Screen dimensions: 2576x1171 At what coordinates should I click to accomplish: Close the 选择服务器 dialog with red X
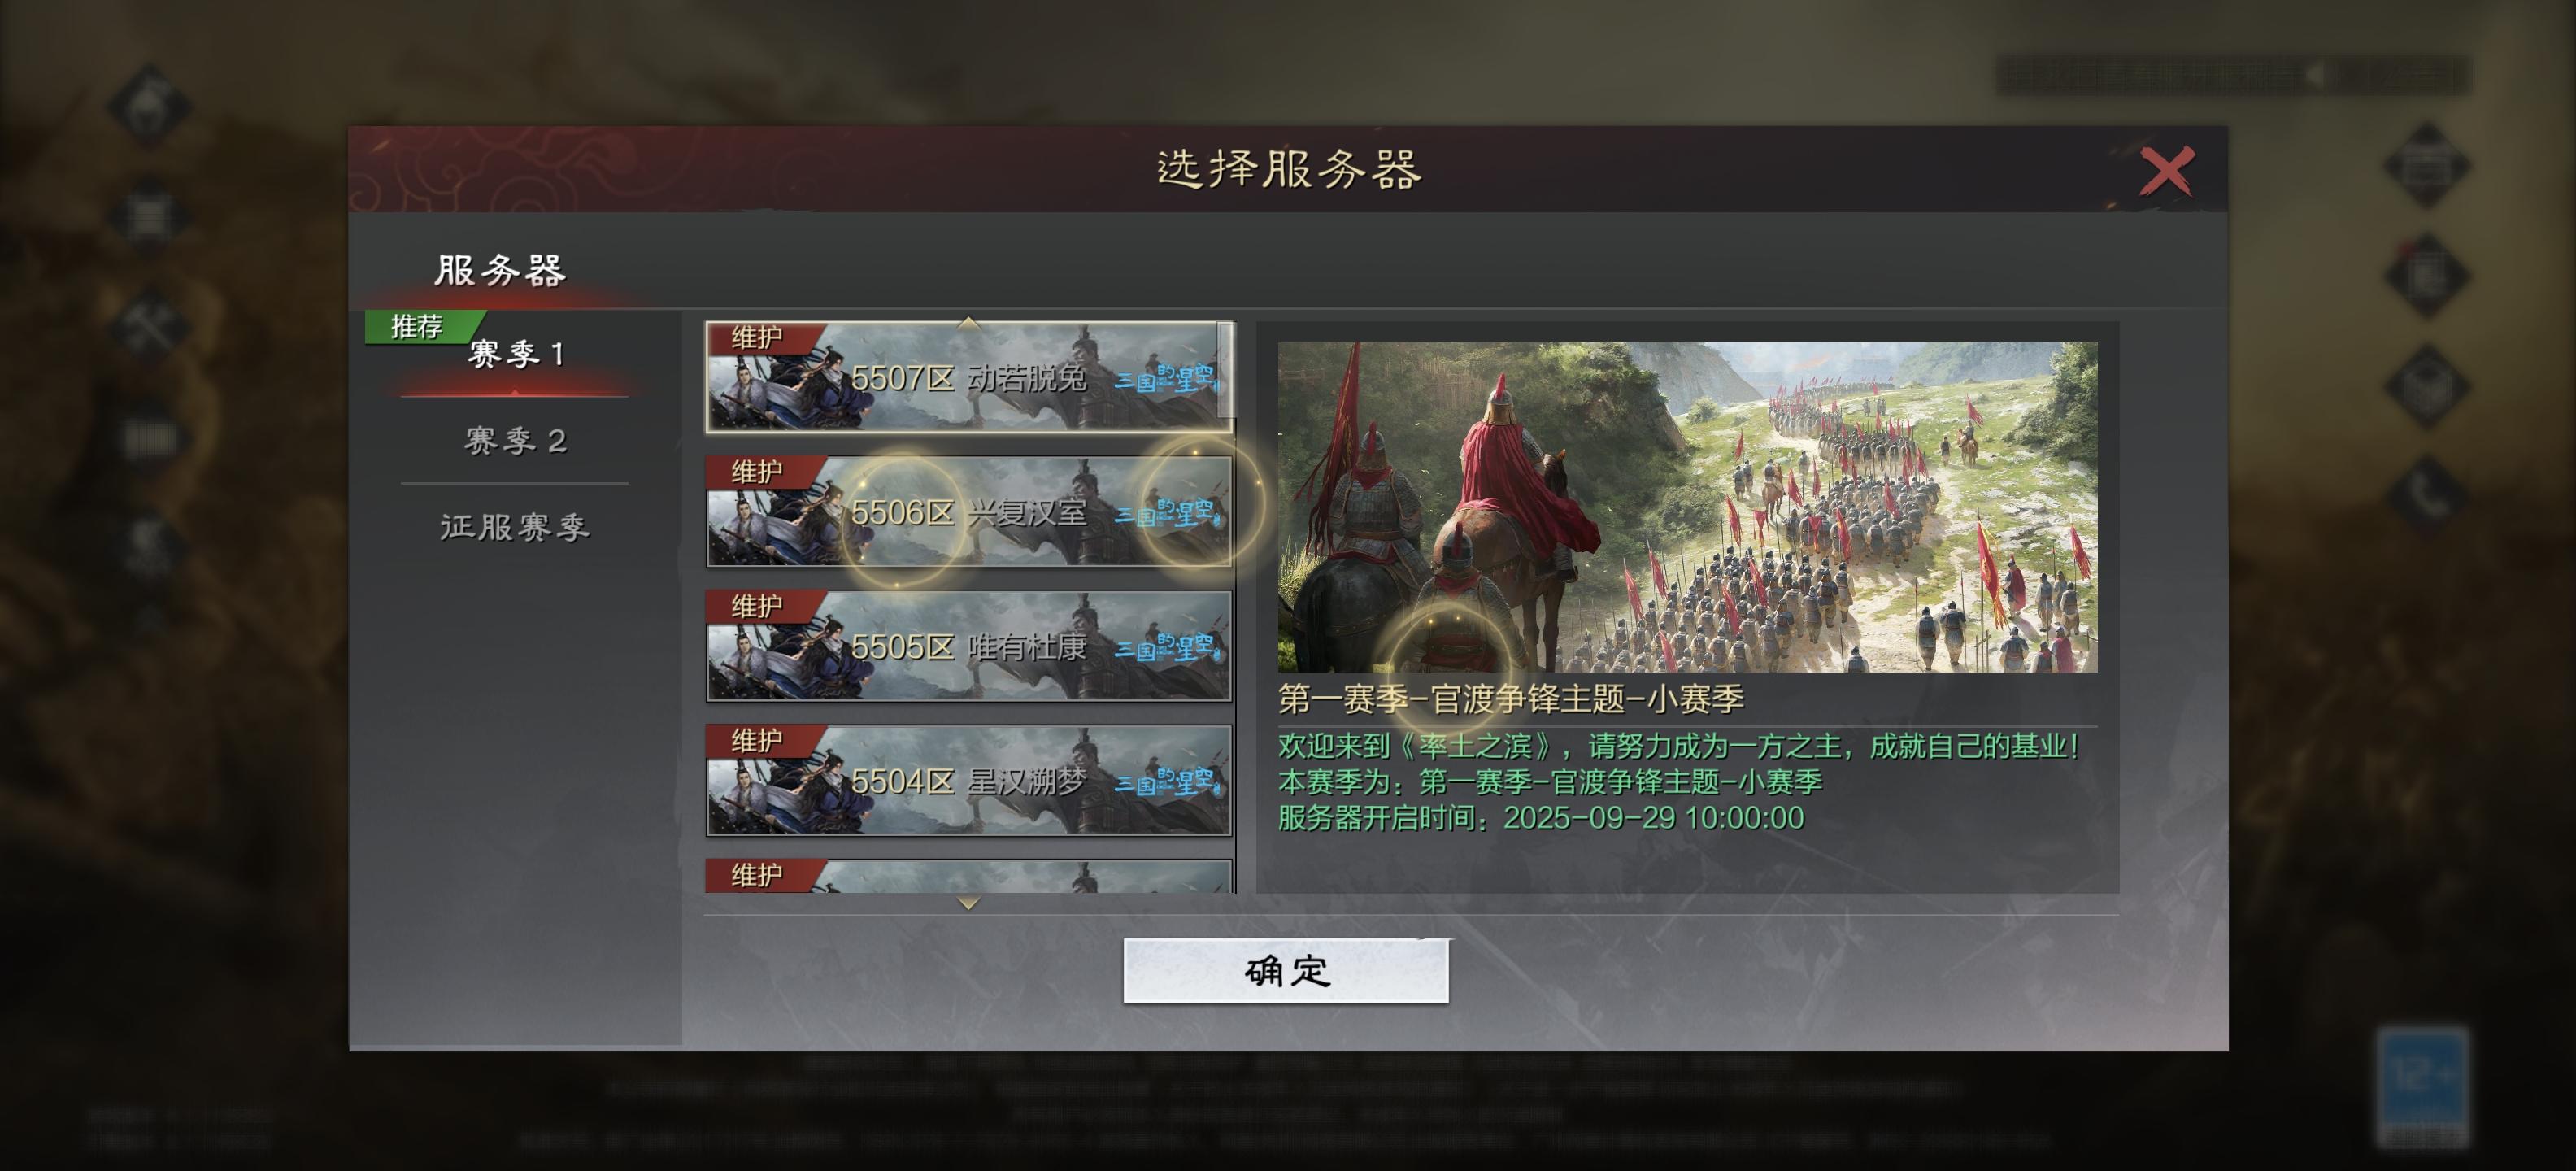(x=2166, y=170)
